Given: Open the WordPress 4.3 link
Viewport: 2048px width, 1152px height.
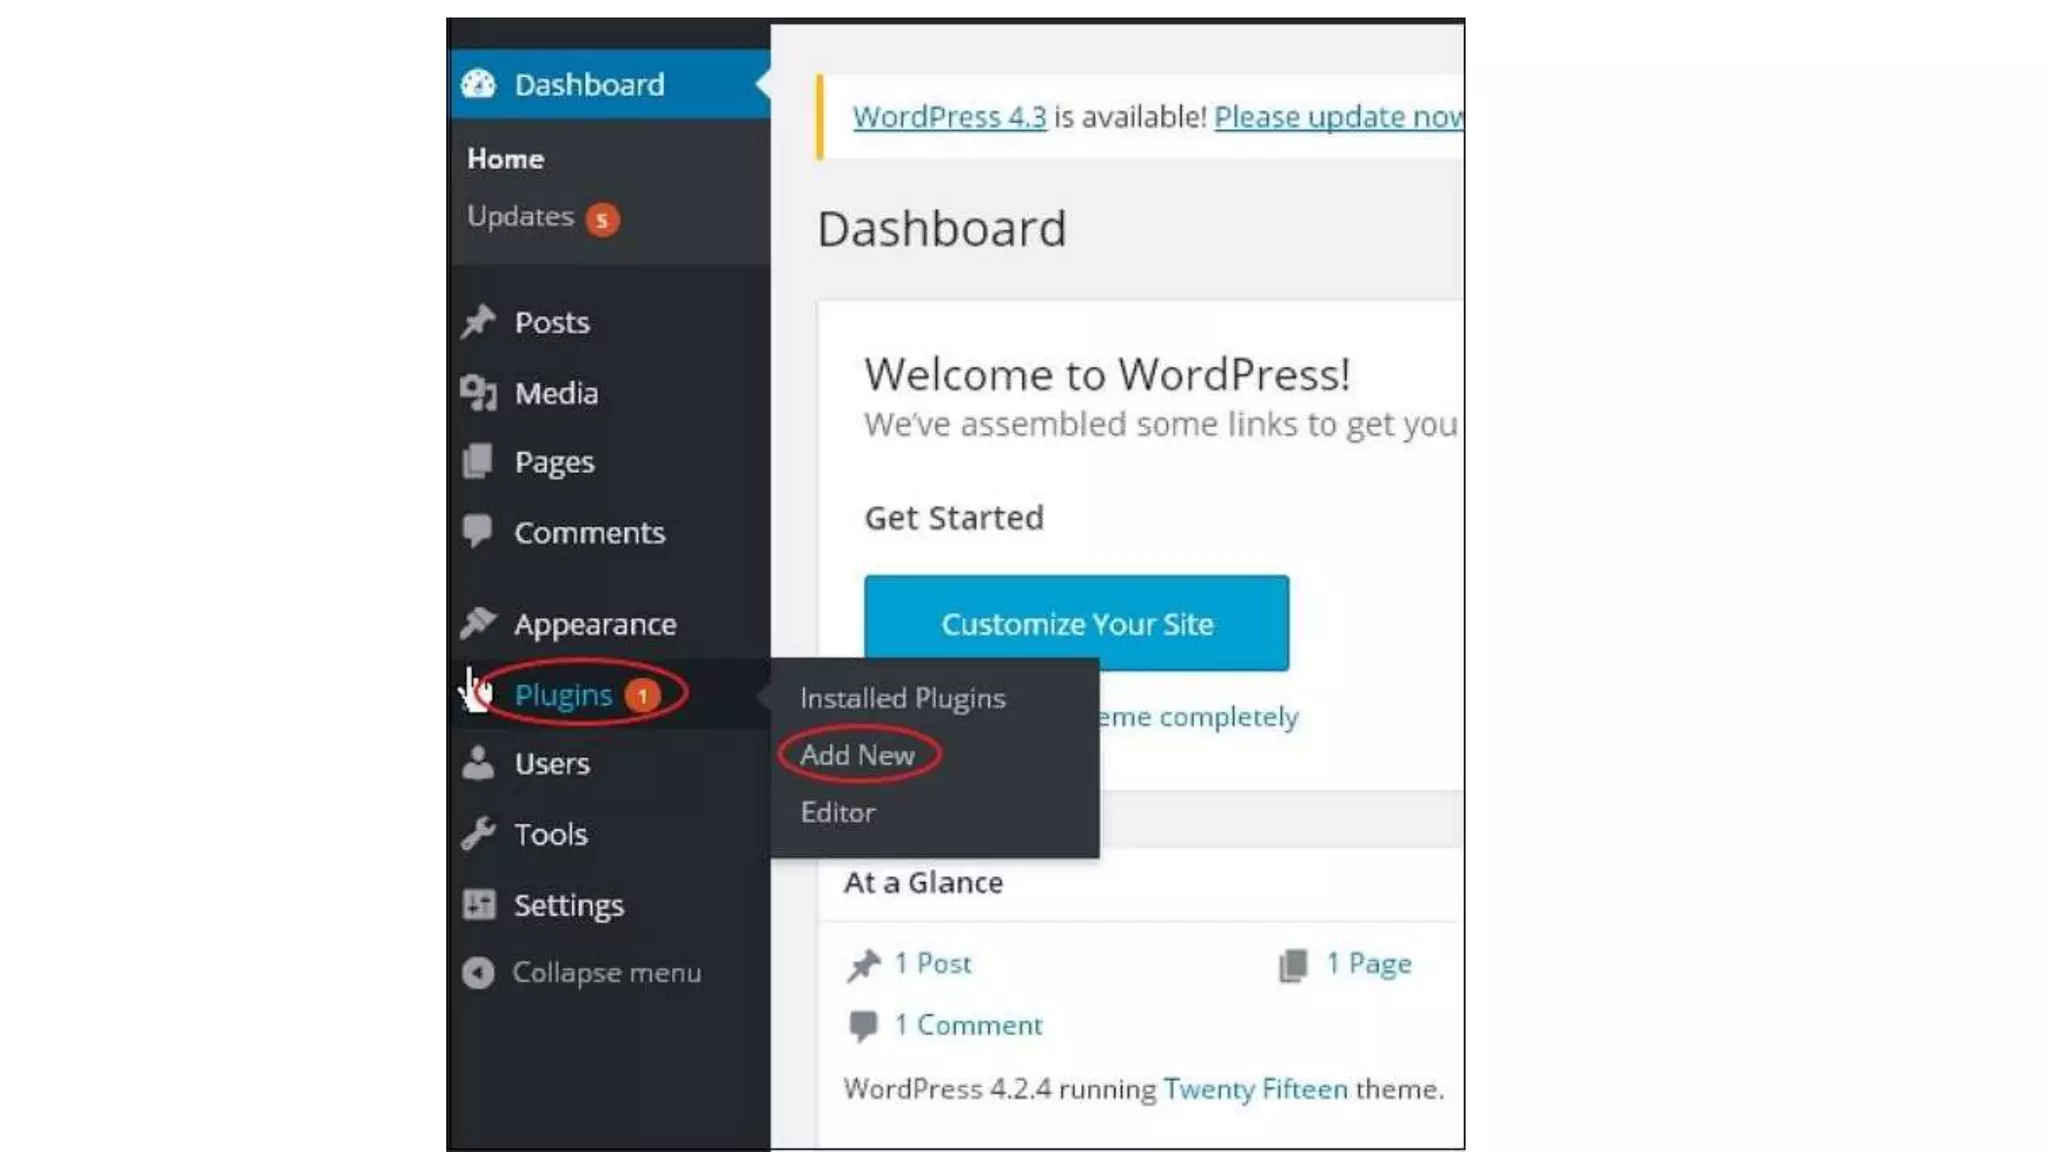Looking at the screenshot, I should (949, 117).
